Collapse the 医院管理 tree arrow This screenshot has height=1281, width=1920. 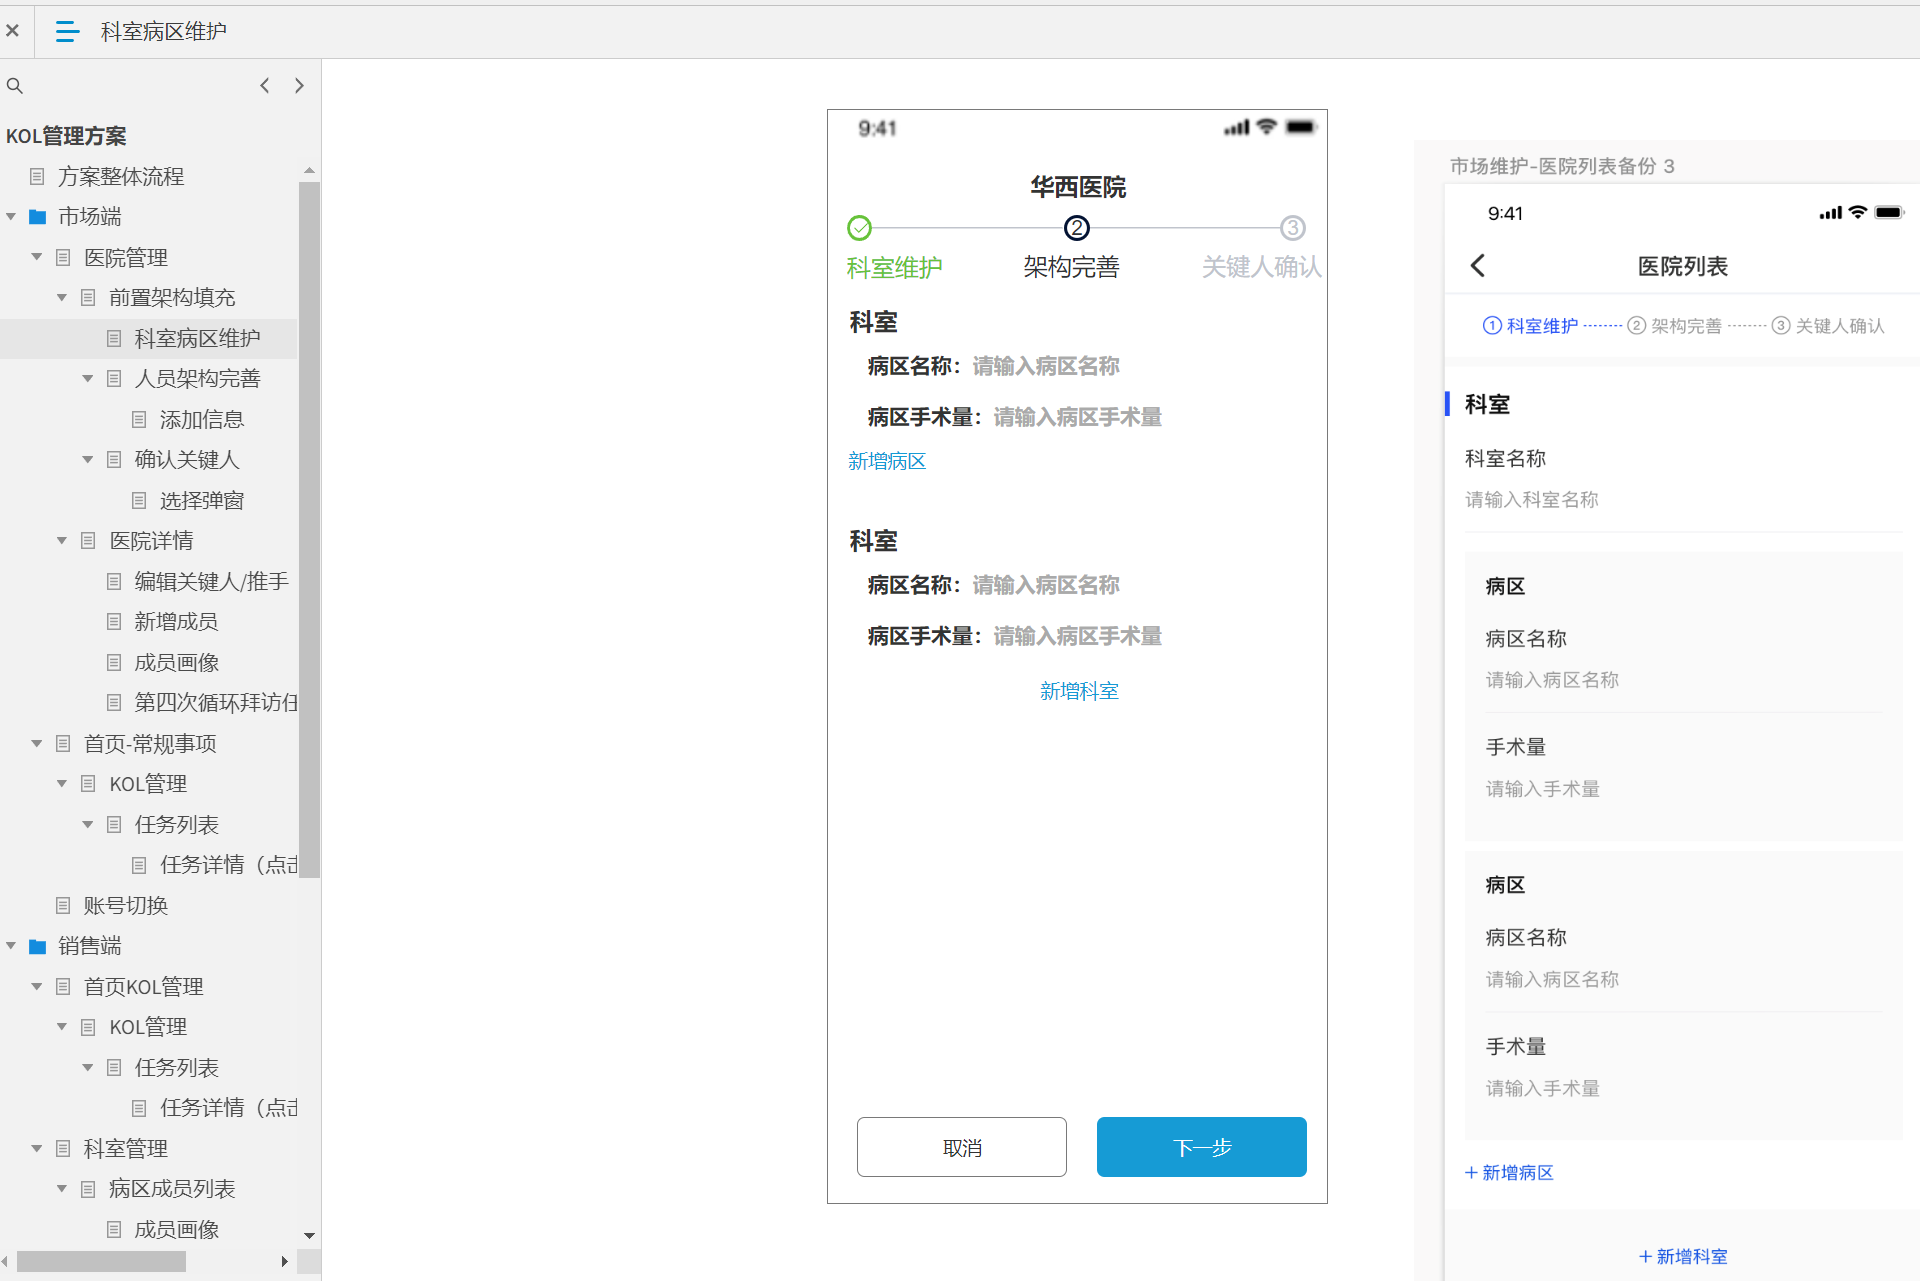(37, 258)
